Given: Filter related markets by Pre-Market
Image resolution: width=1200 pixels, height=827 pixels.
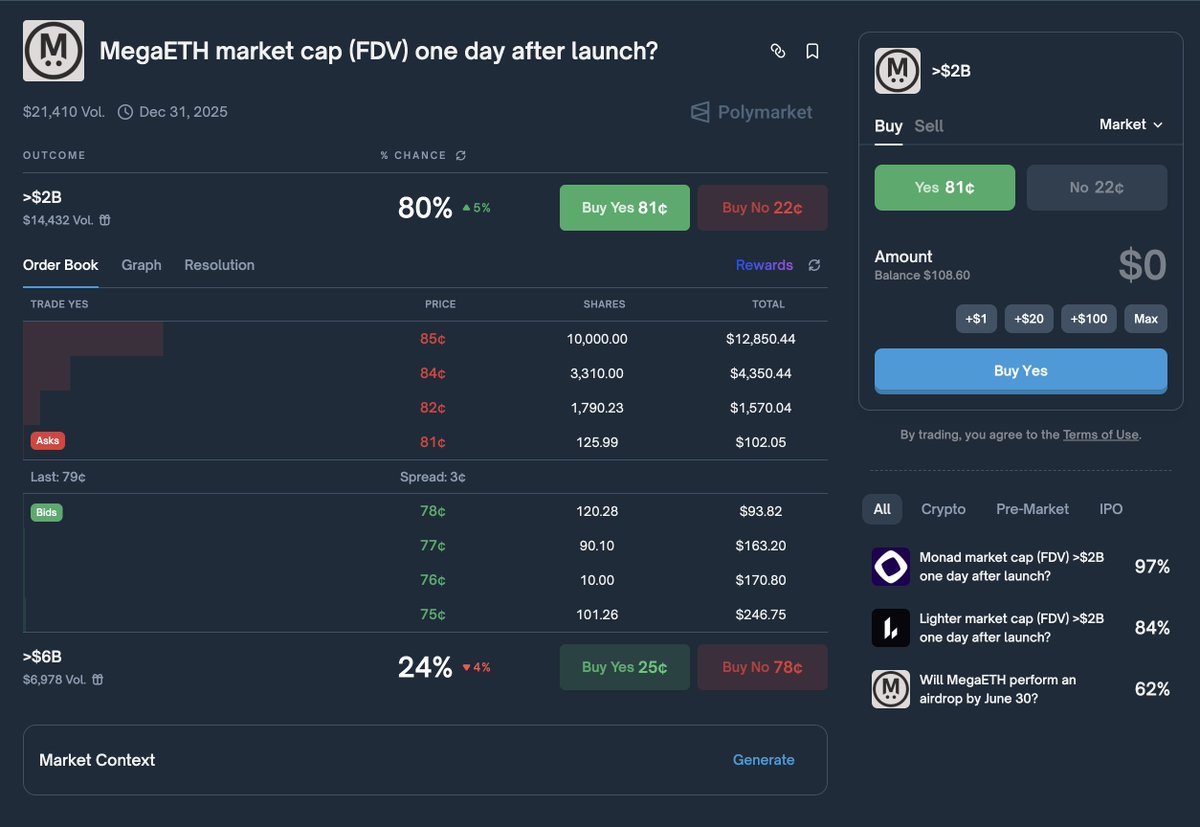Looking at the screenshot, I should click(1032, 509).
